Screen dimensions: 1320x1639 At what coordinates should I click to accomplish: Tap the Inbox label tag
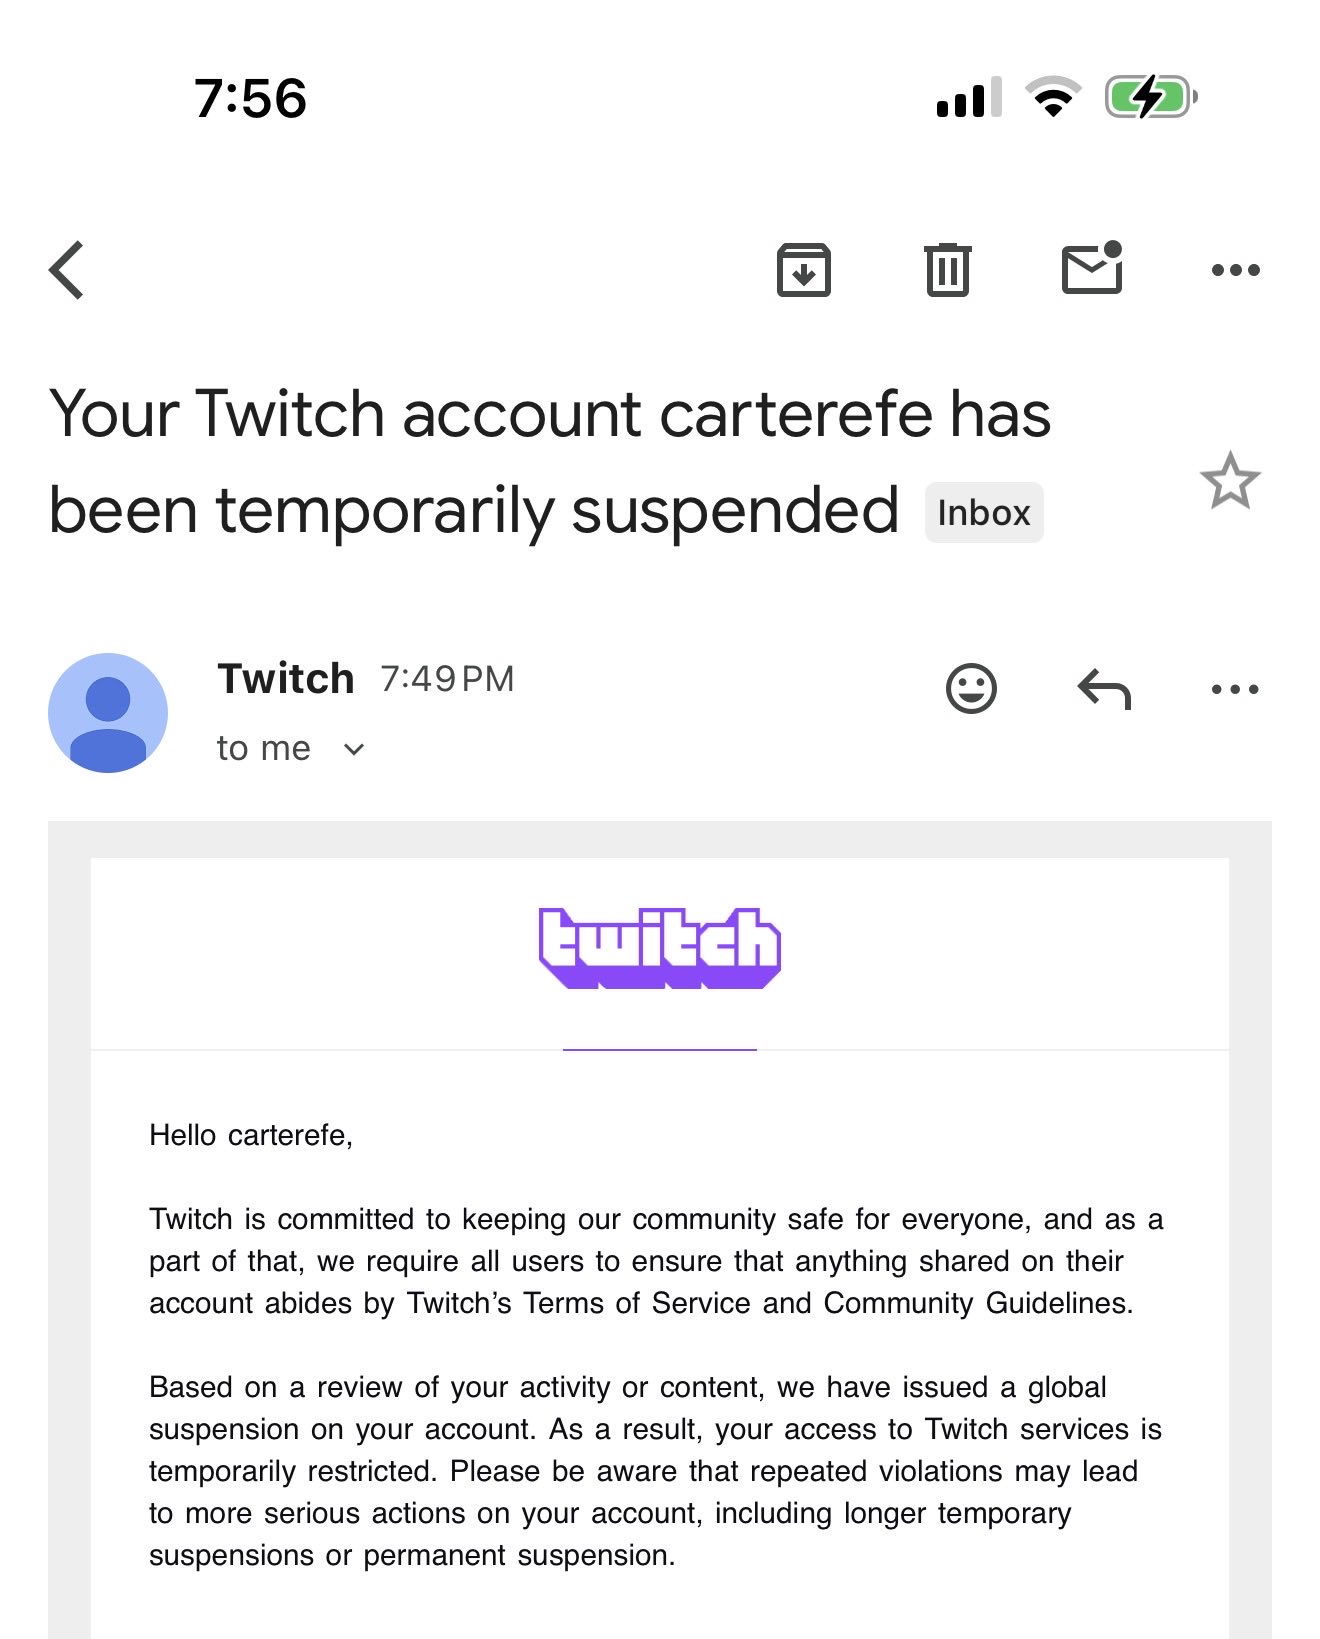pos(984,513)
